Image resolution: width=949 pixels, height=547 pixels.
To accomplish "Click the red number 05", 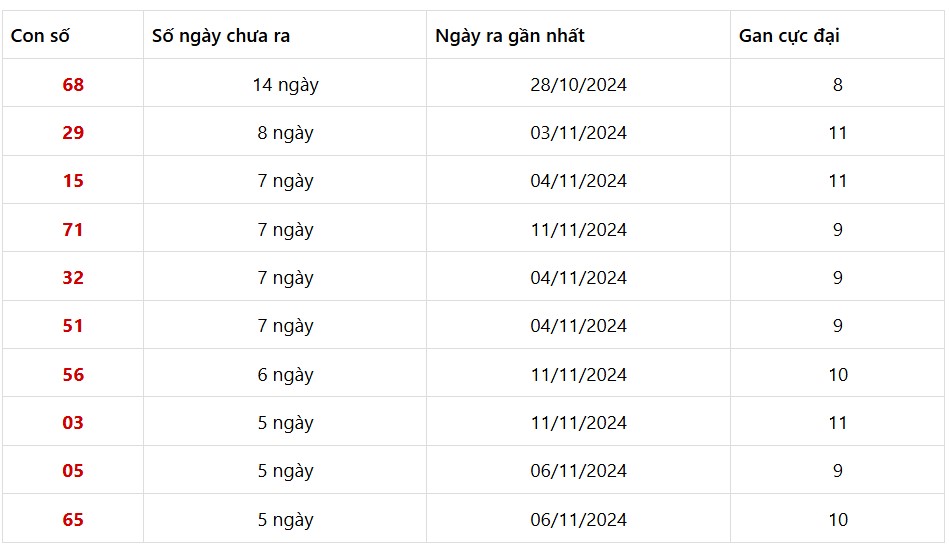I will point(73,471).
